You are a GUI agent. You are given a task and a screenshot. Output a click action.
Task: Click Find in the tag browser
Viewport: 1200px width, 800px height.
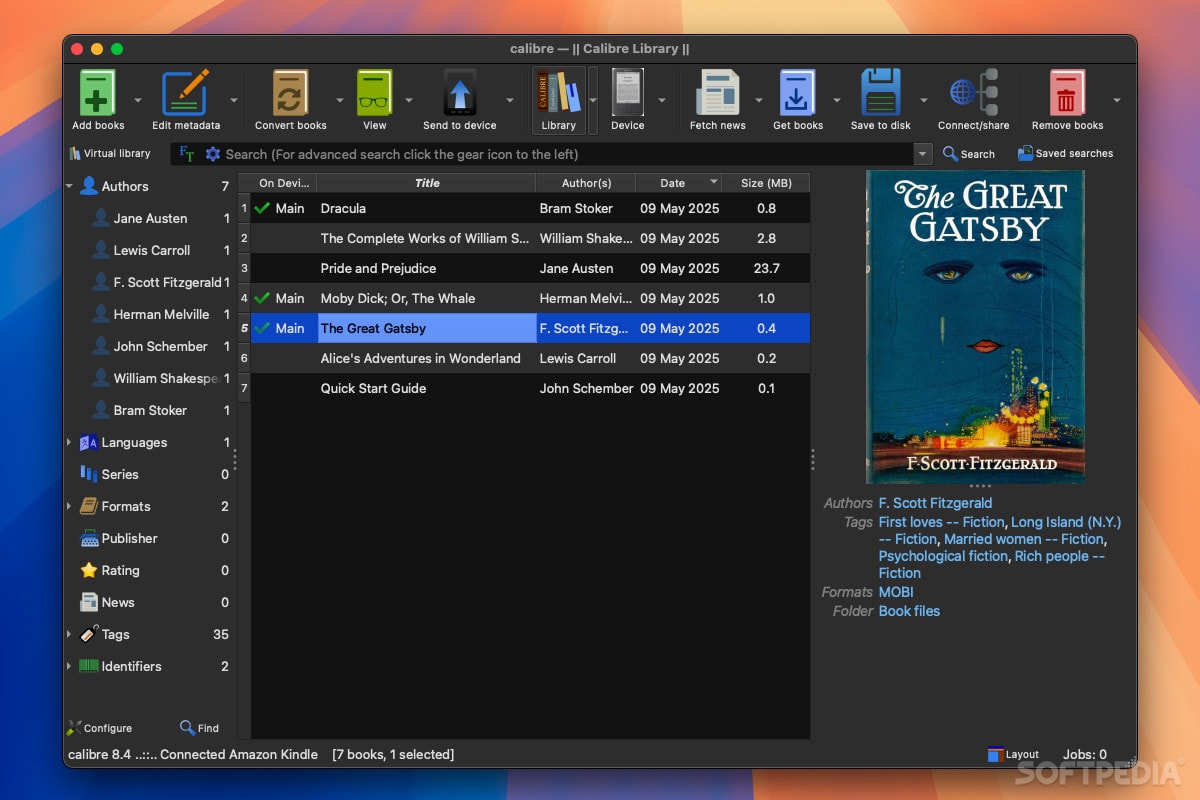coord(199,728)
